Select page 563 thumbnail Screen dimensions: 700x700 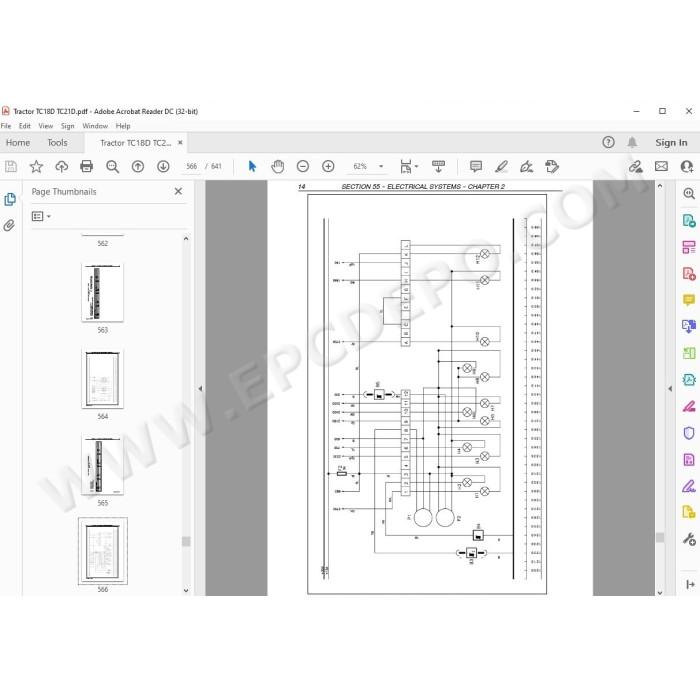103,292
